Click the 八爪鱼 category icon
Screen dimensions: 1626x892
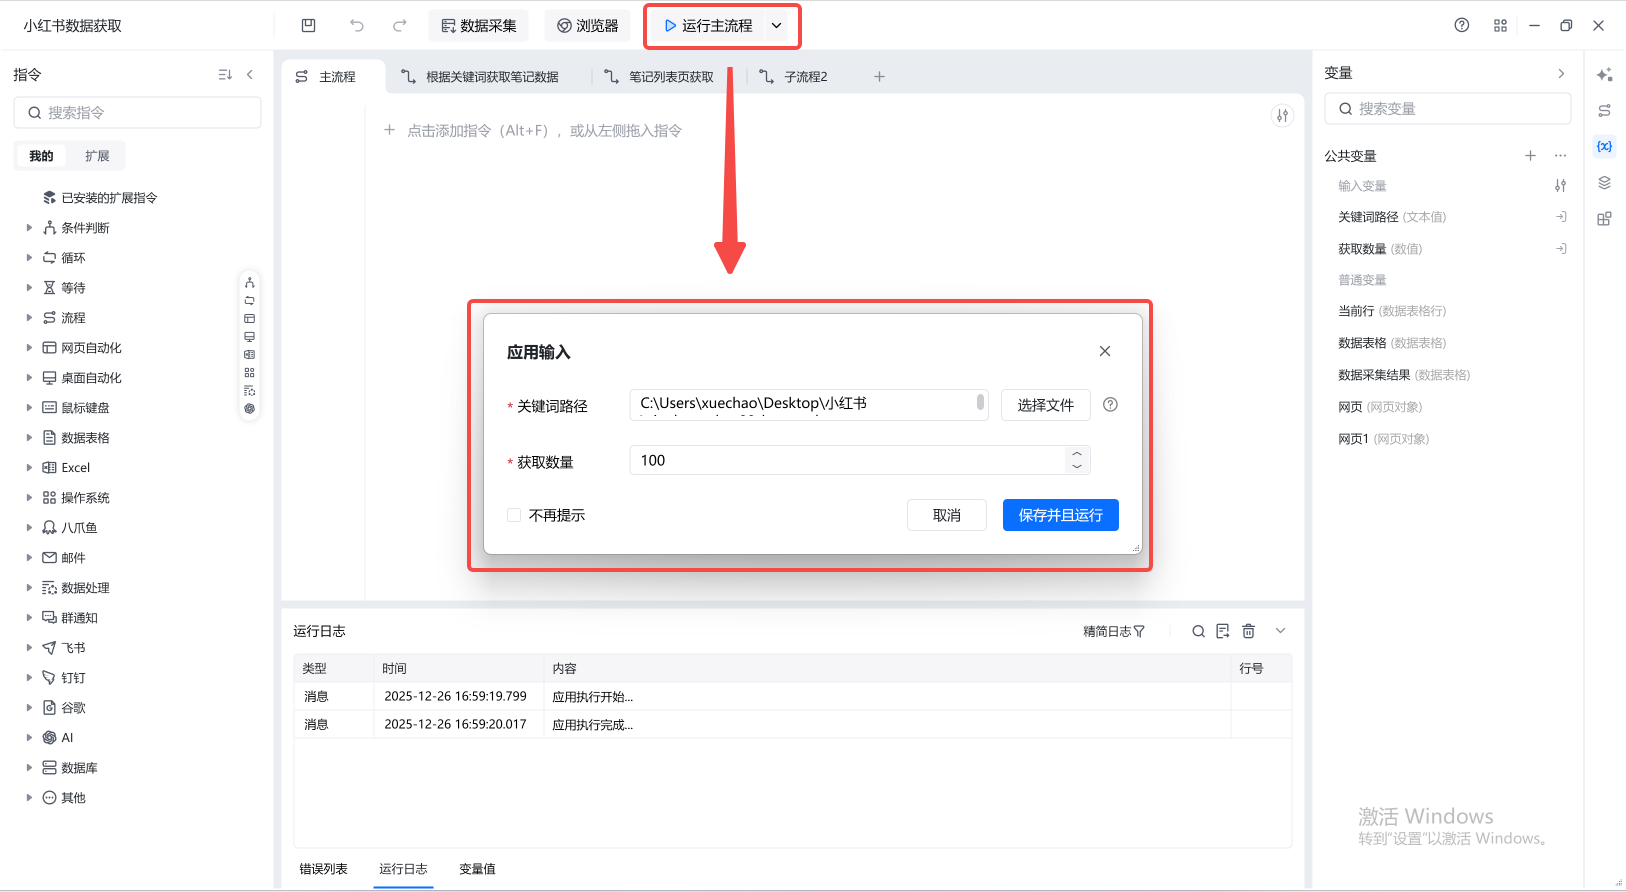[49, 528]
